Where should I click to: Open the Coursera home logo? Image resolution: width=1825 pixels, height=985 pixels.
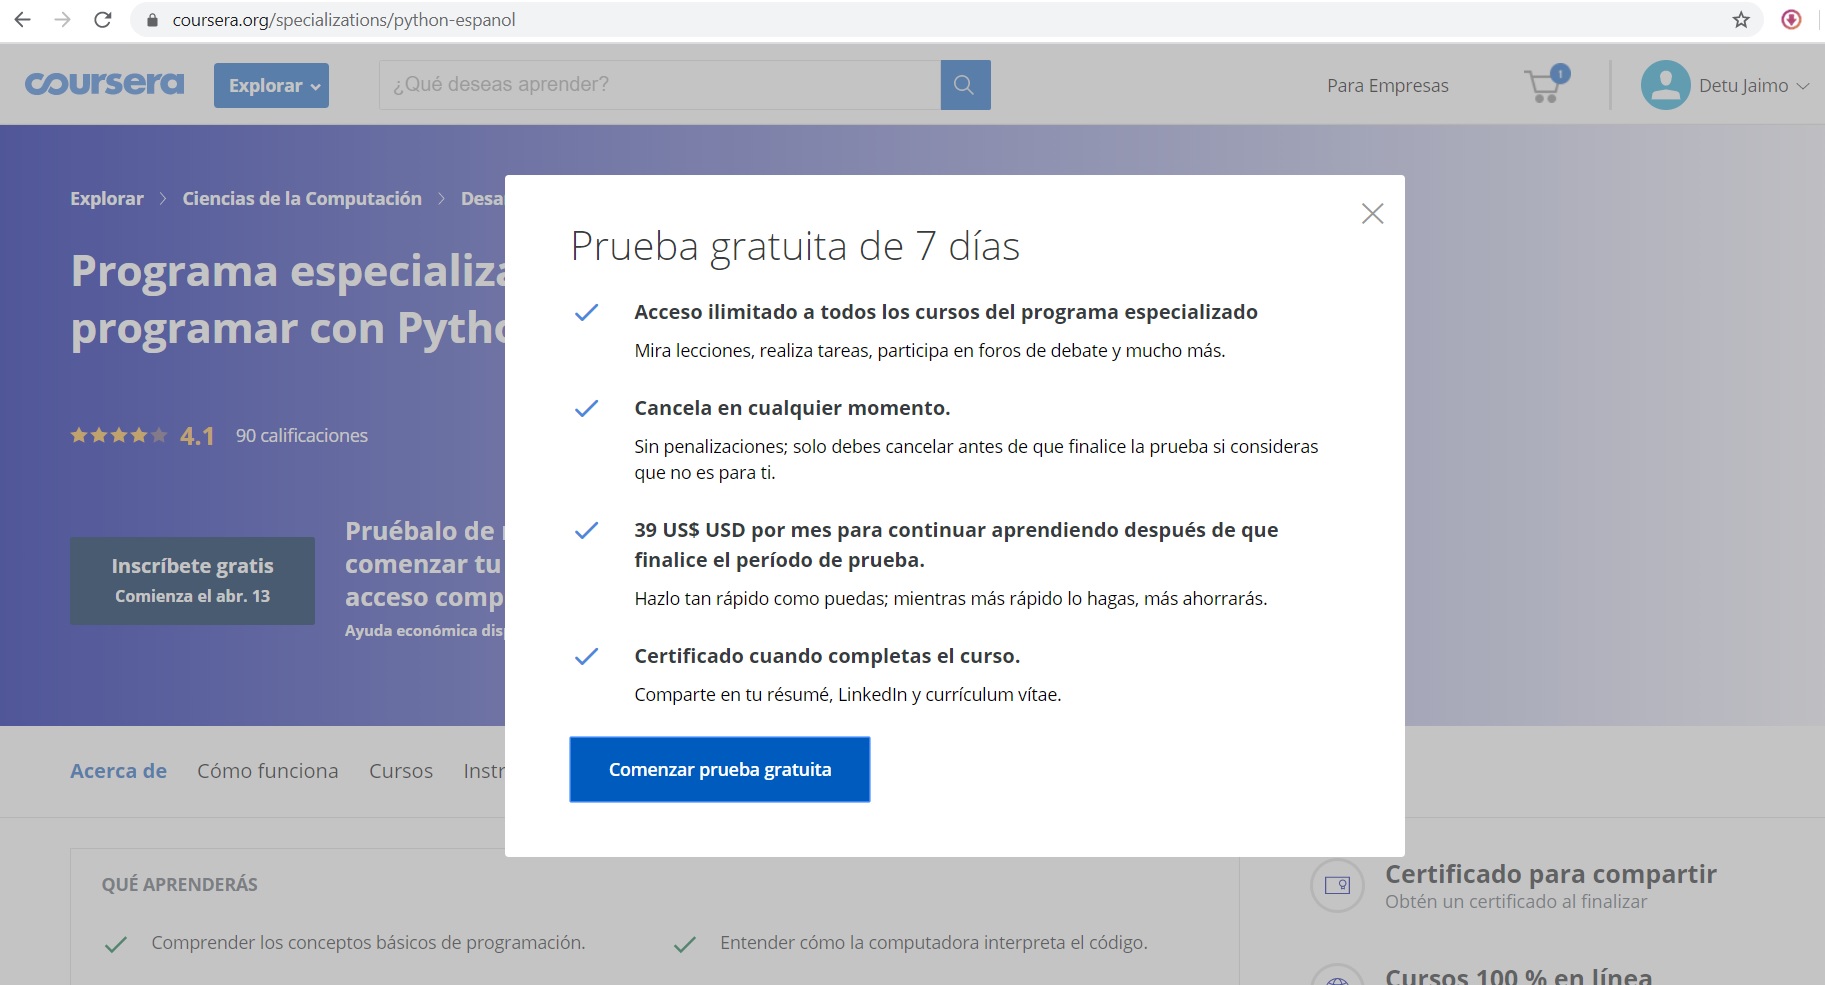[x=105, y=84]
